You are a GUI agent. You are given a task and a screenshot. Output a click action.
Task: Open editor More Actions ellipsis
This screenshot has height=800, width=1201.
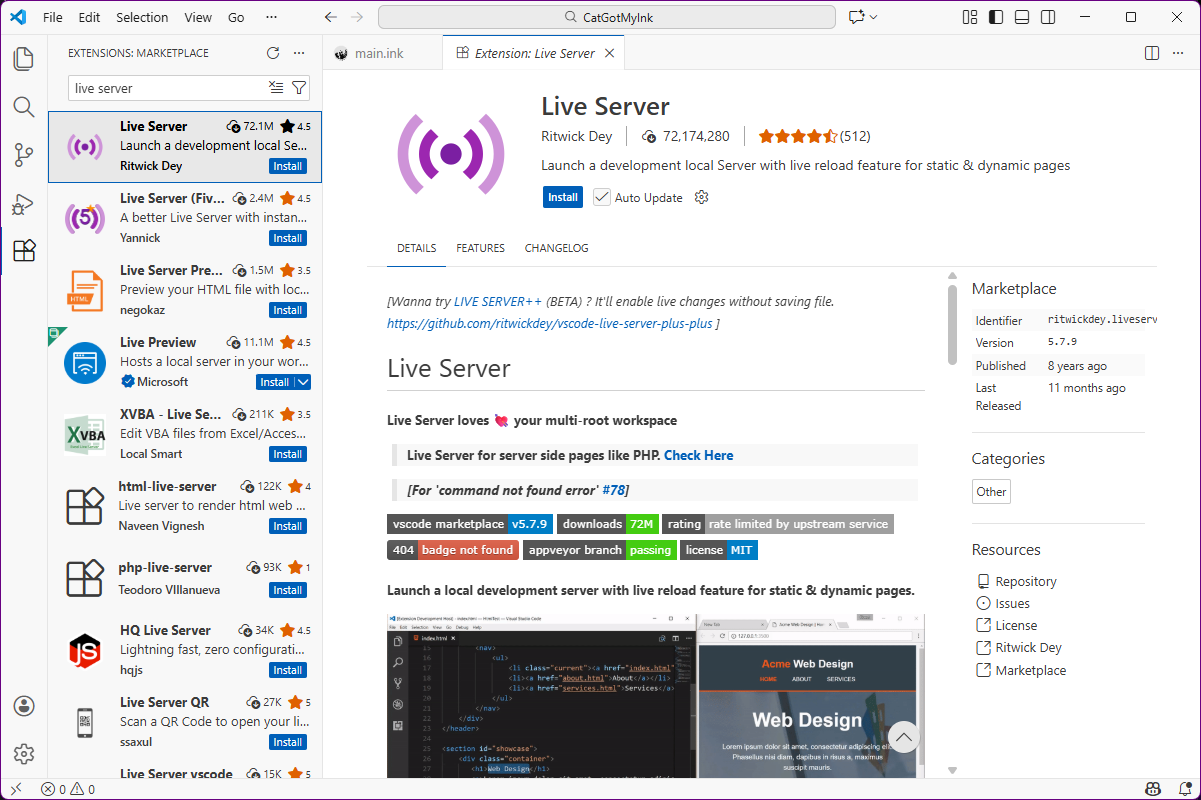click(1178, 53)
